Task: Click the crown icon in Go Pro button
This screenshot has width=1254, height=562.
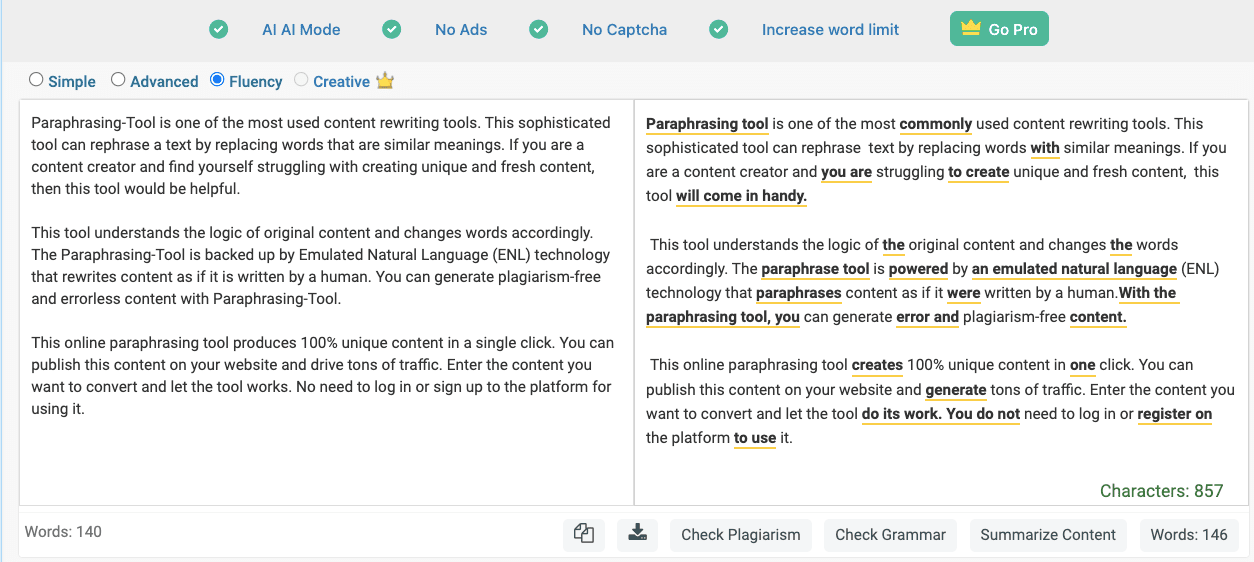Action: pos(970,29)
